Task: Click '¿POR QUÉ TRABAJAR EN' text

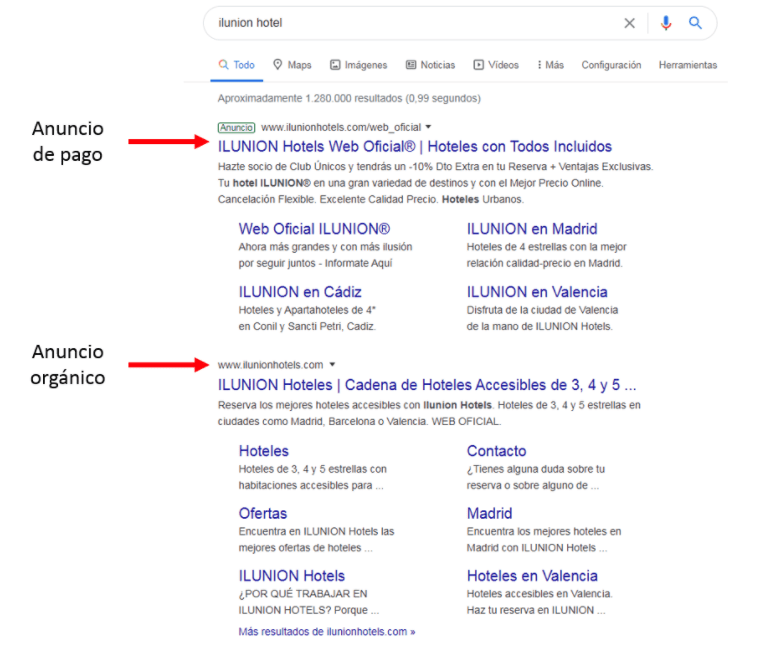Action: pyautogui.click(x=303, y=594)
